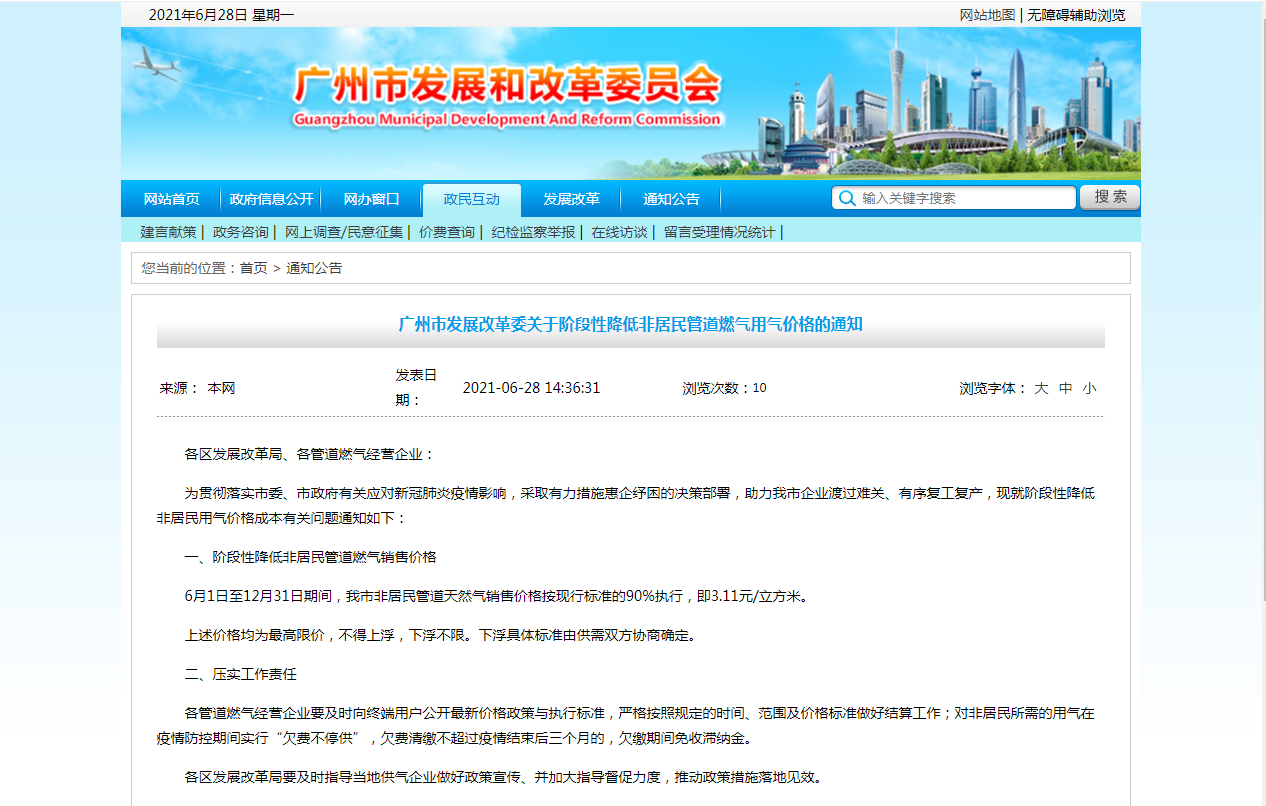Open the 网办窗口 nav tab

click(371, 199)
